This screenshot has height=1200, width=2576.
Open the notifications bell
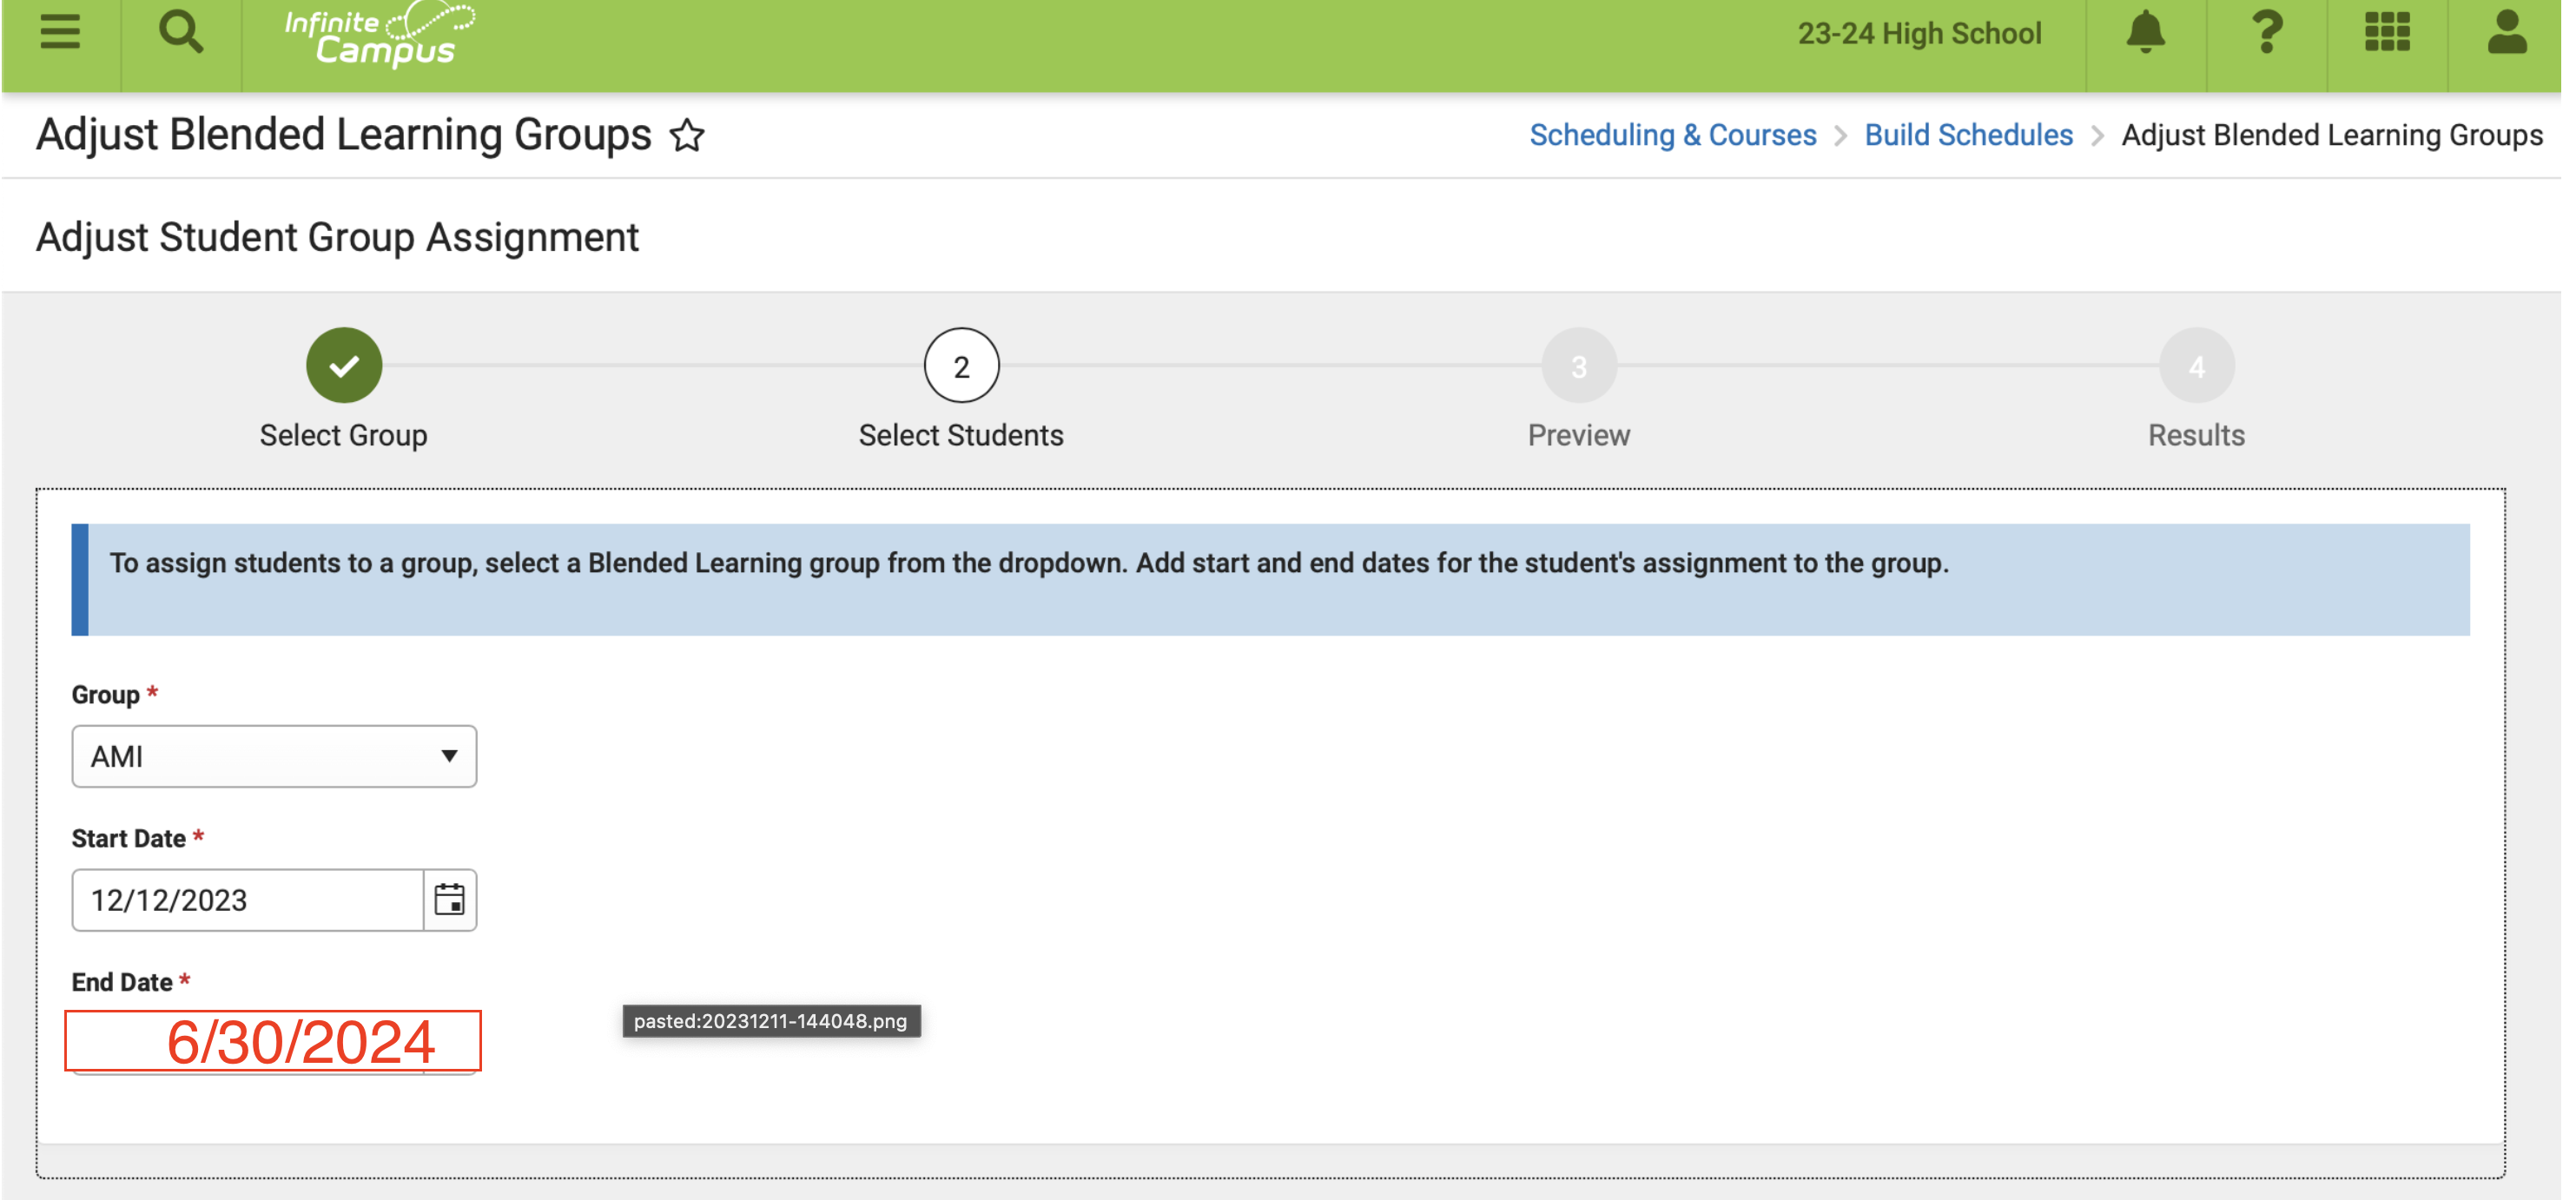tap(2145, 33)
